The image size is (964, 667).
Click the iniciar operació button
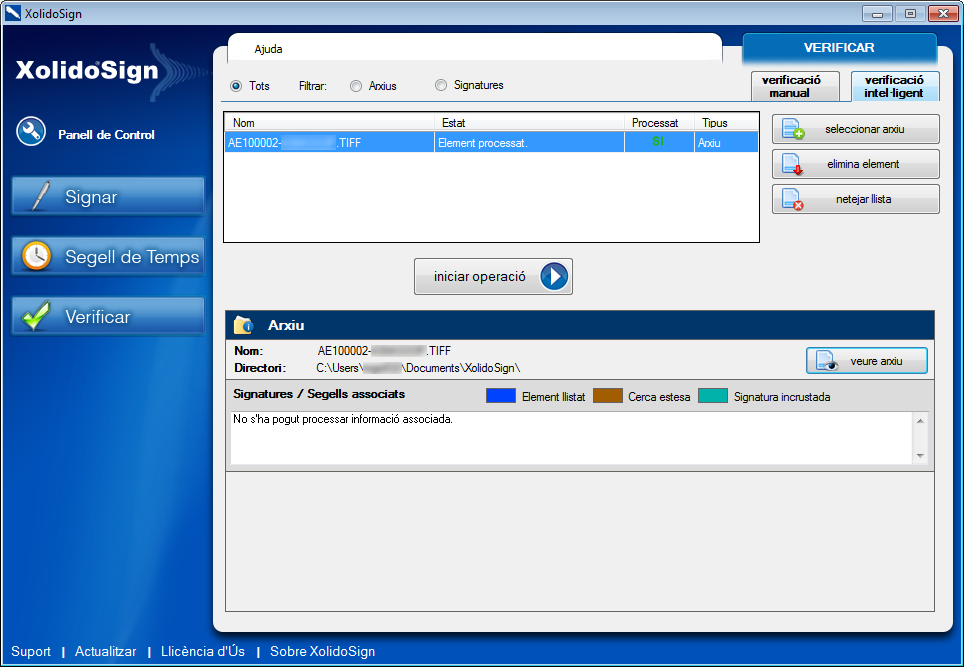click(493, 277)
